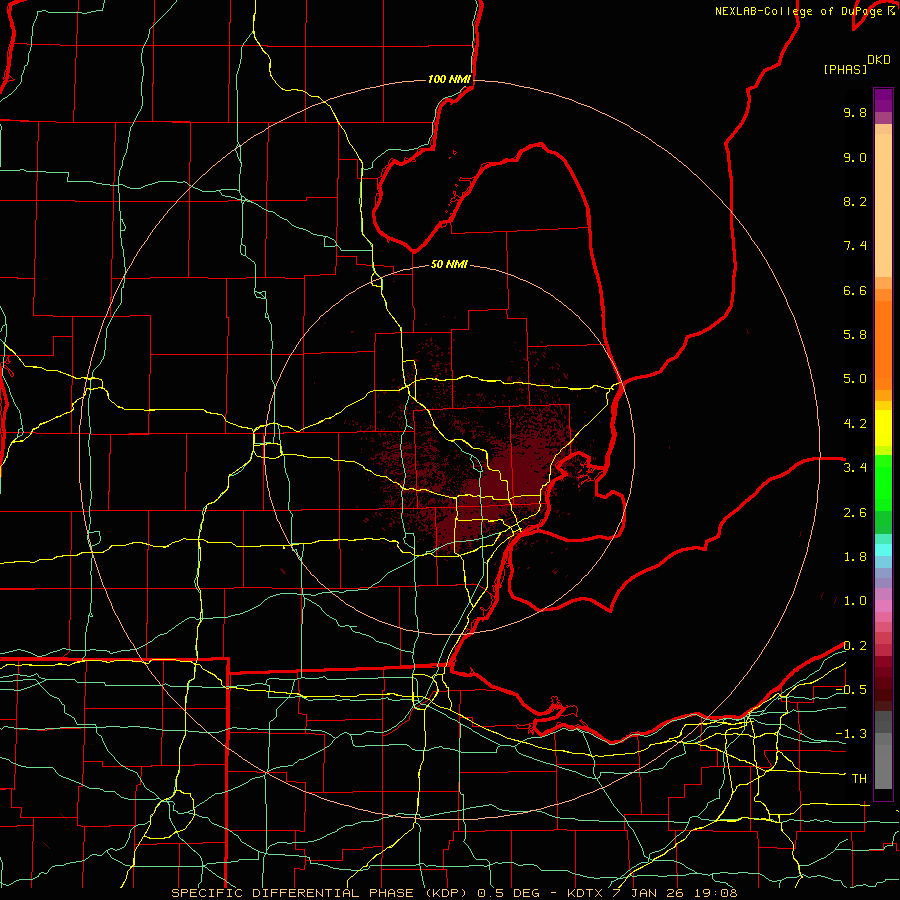Image resolution: width=900 pixels, height=900 pixels.
Task: Select the 6.6 scale value
Action: pos(855,290)
